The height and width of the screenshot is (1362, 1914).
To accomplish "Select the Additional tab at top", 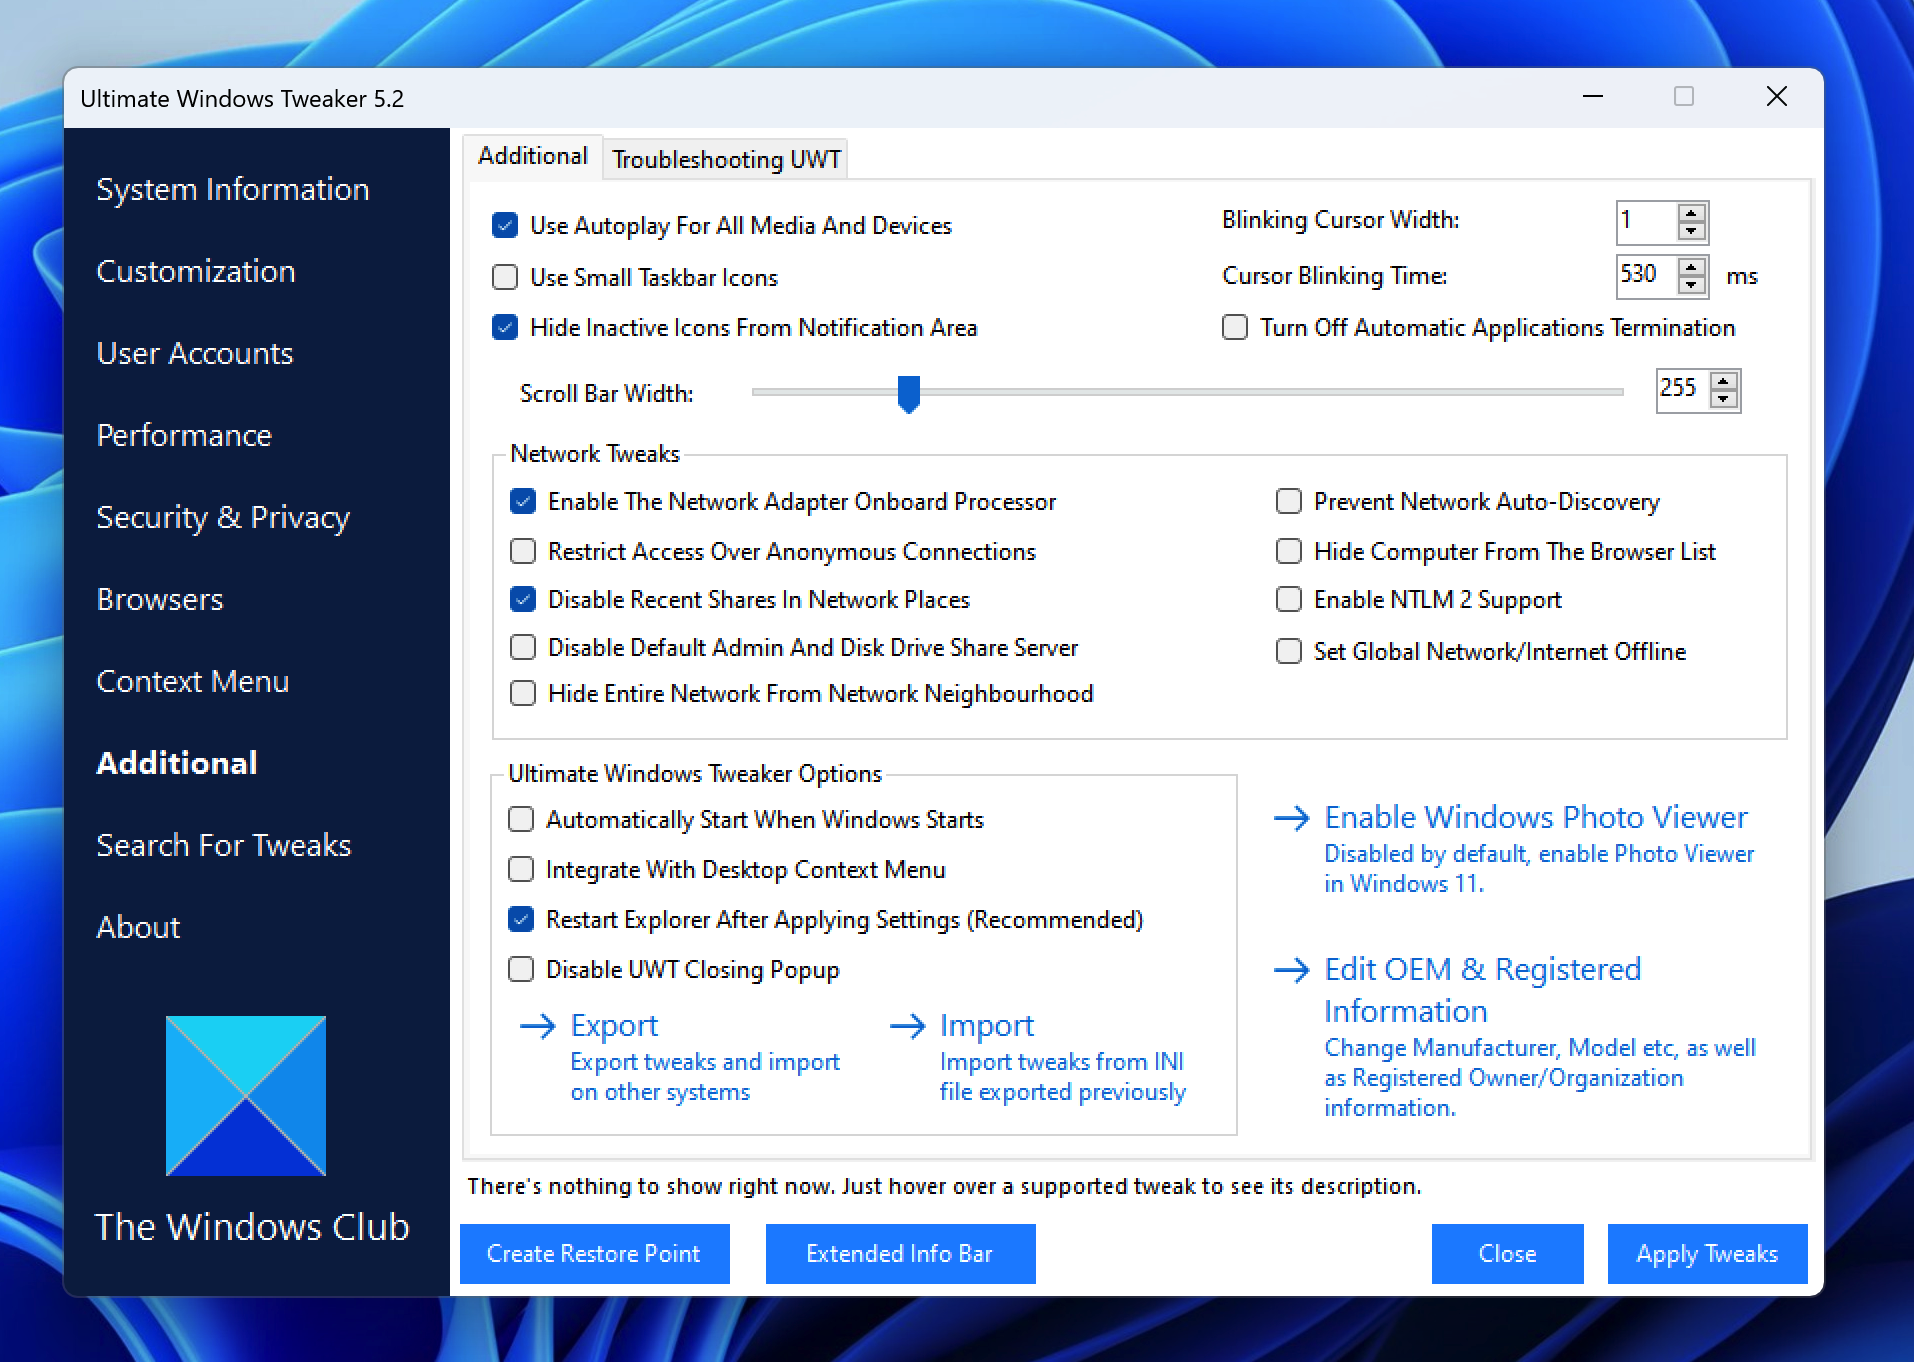I will coord(533,156).
